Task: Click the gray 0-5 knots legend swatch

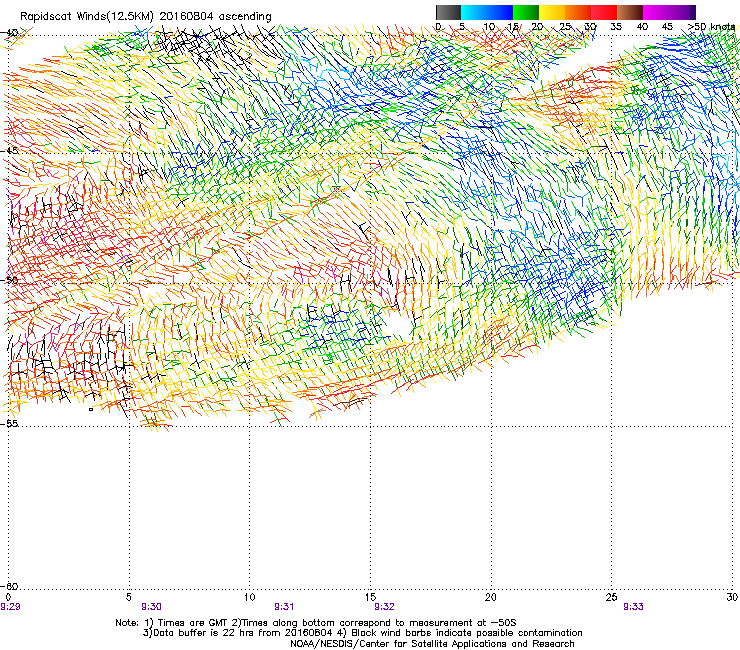Action: 448,12
